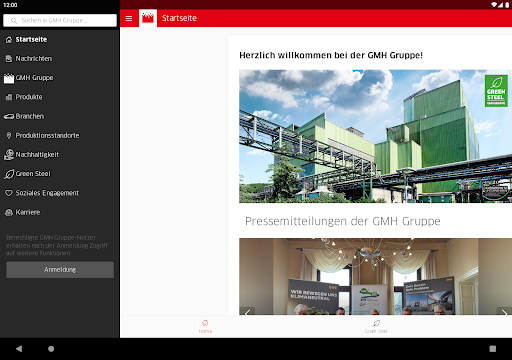This screenshot has width=512, height=360.
Task: Open Produkte section icon
Action: [x=9, y=97]
